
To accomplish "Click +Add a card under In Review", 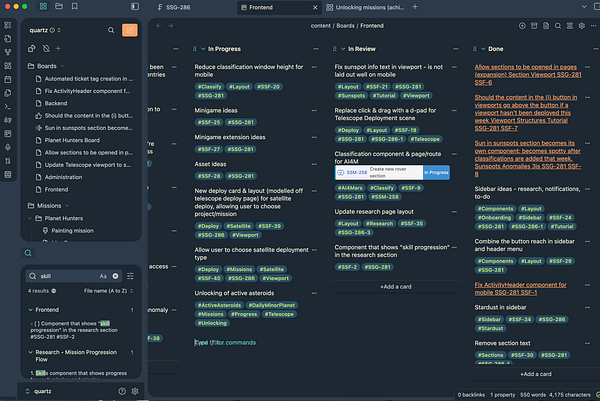I will pyautogui.click(x=396, y=287).
